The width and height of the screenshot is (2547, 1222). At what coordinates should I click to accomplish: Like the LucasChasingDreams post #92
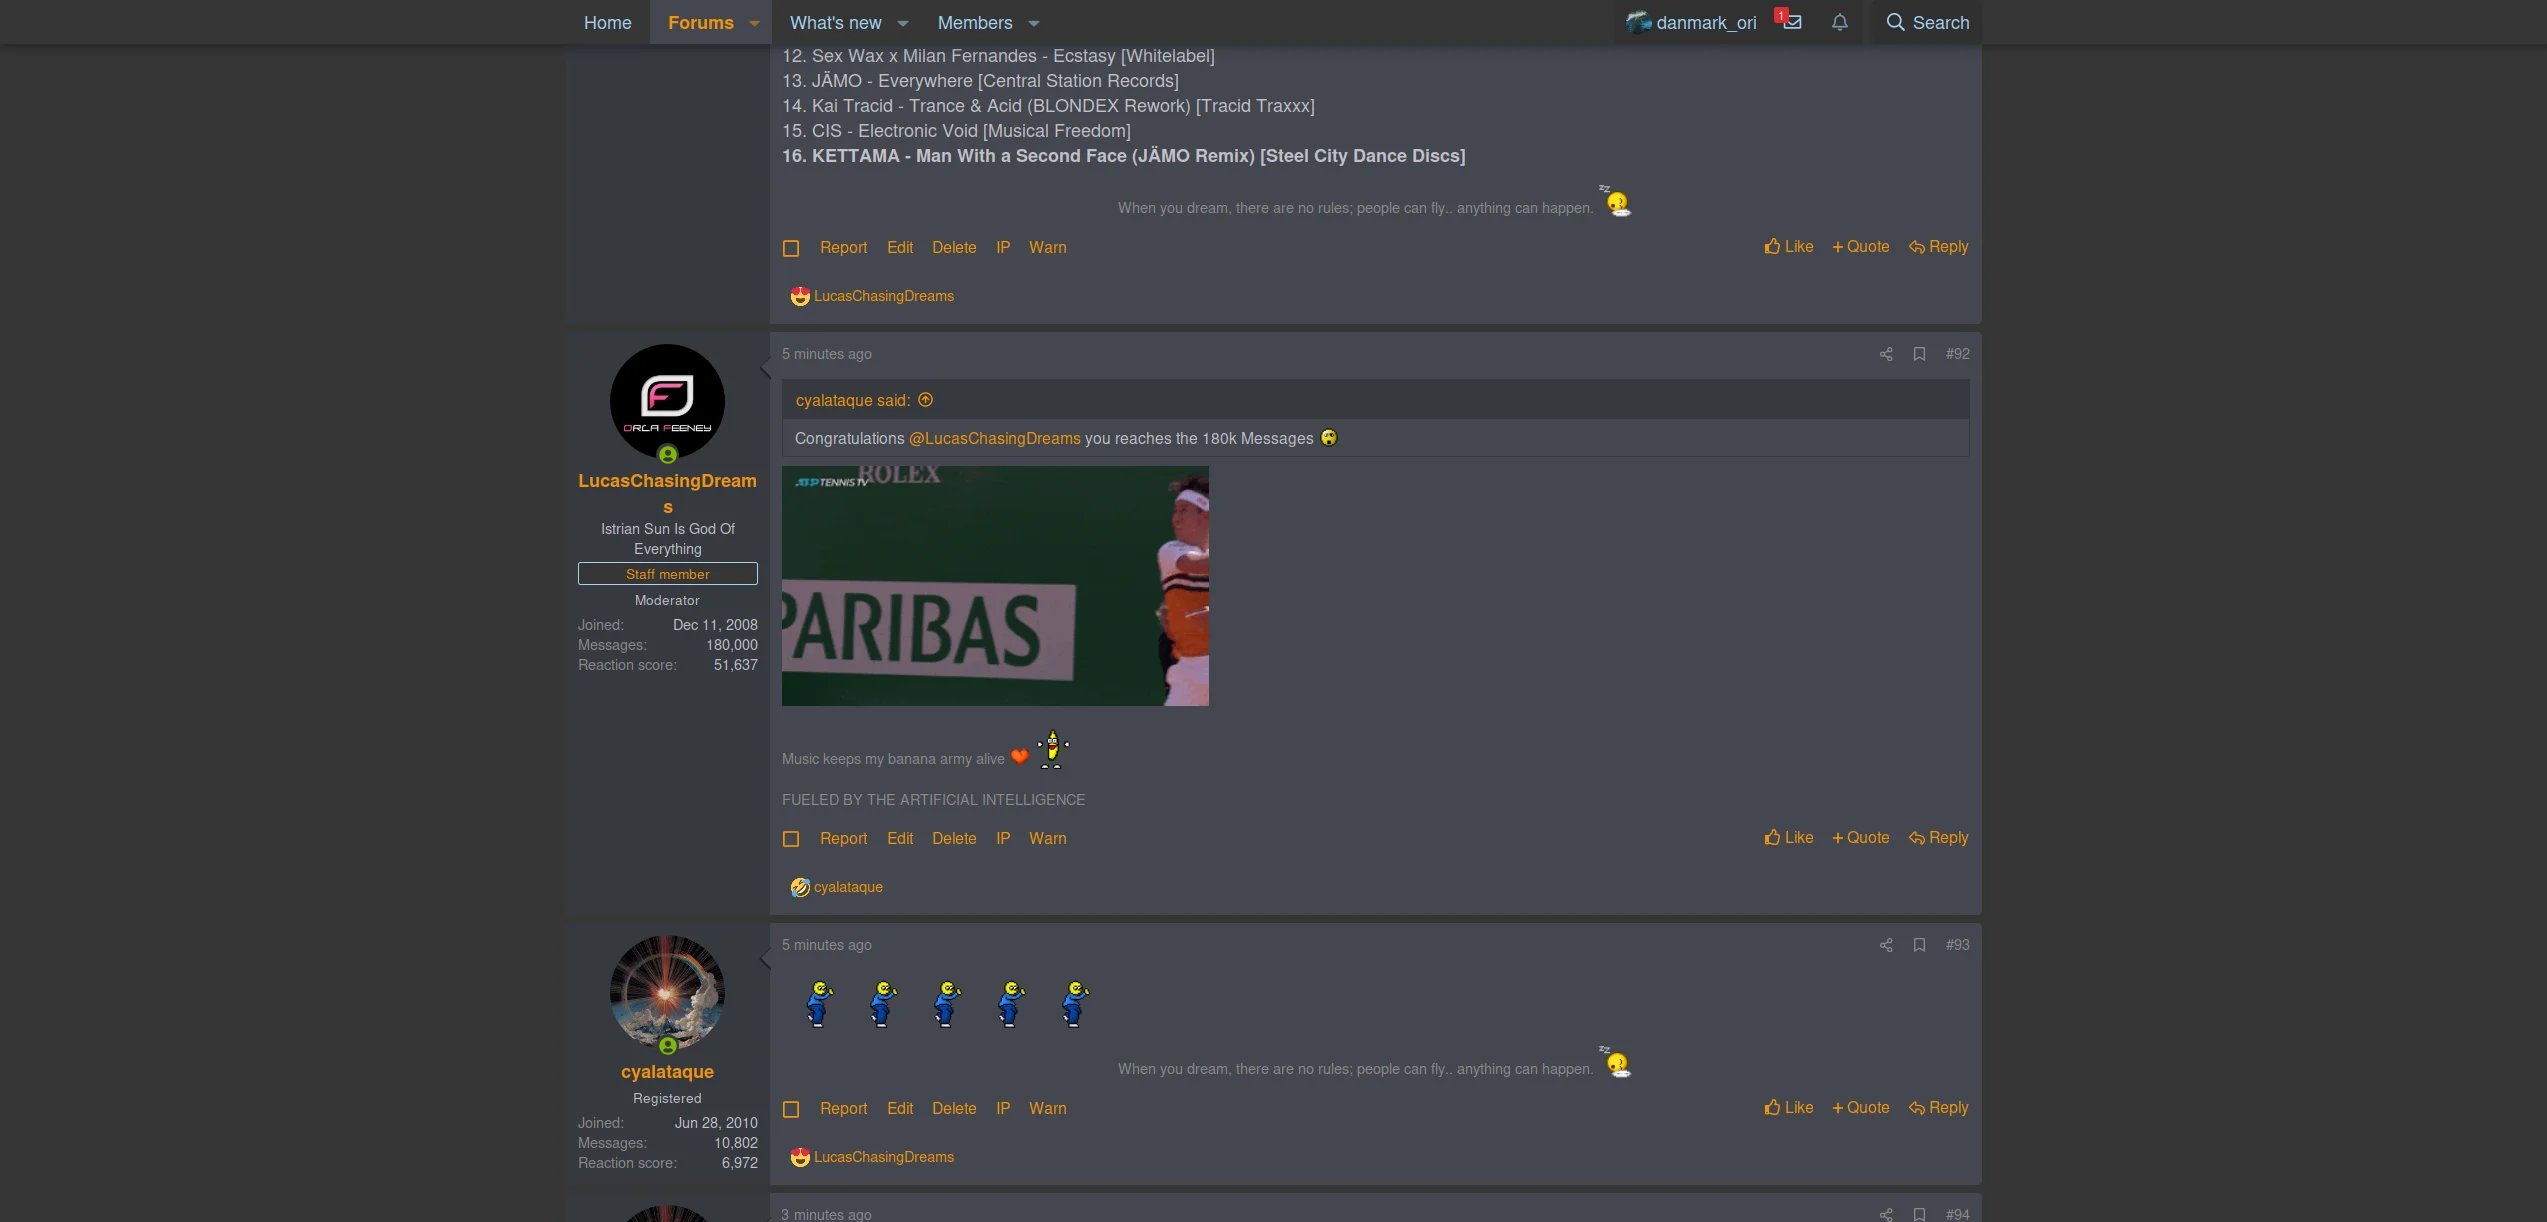pyautogui.click(x=1789, y=838)
